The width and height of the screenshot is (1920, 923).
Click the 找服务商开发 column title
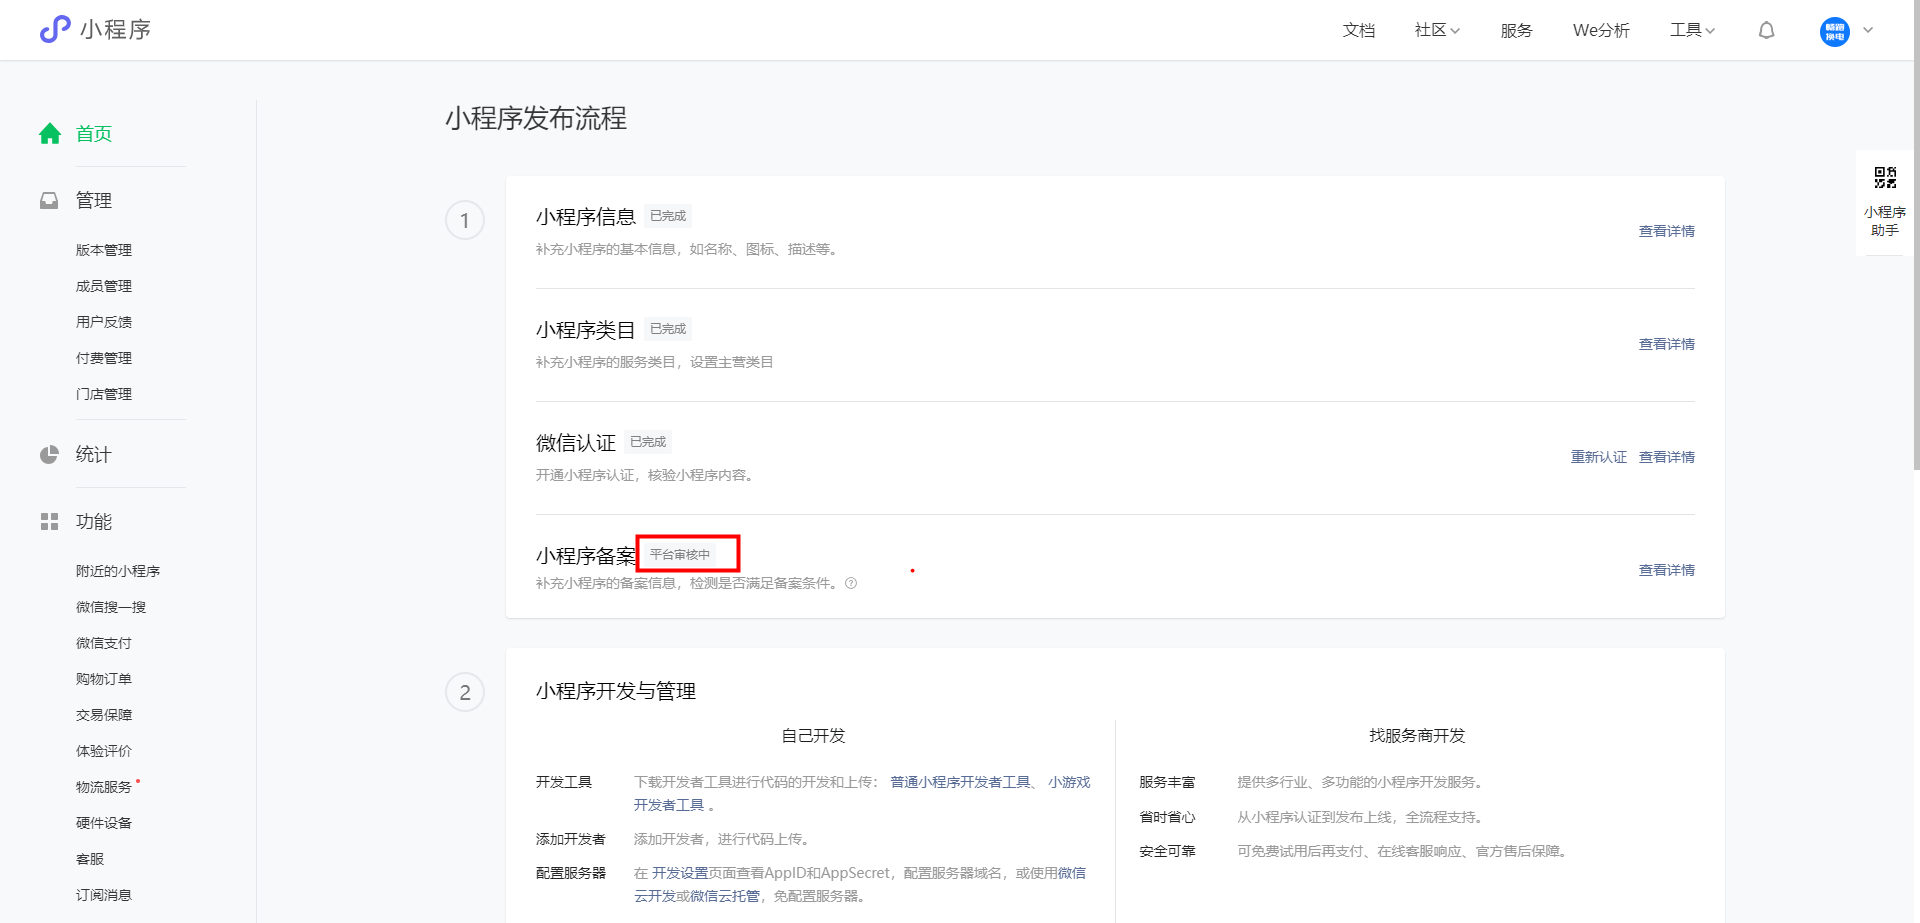1417,736
